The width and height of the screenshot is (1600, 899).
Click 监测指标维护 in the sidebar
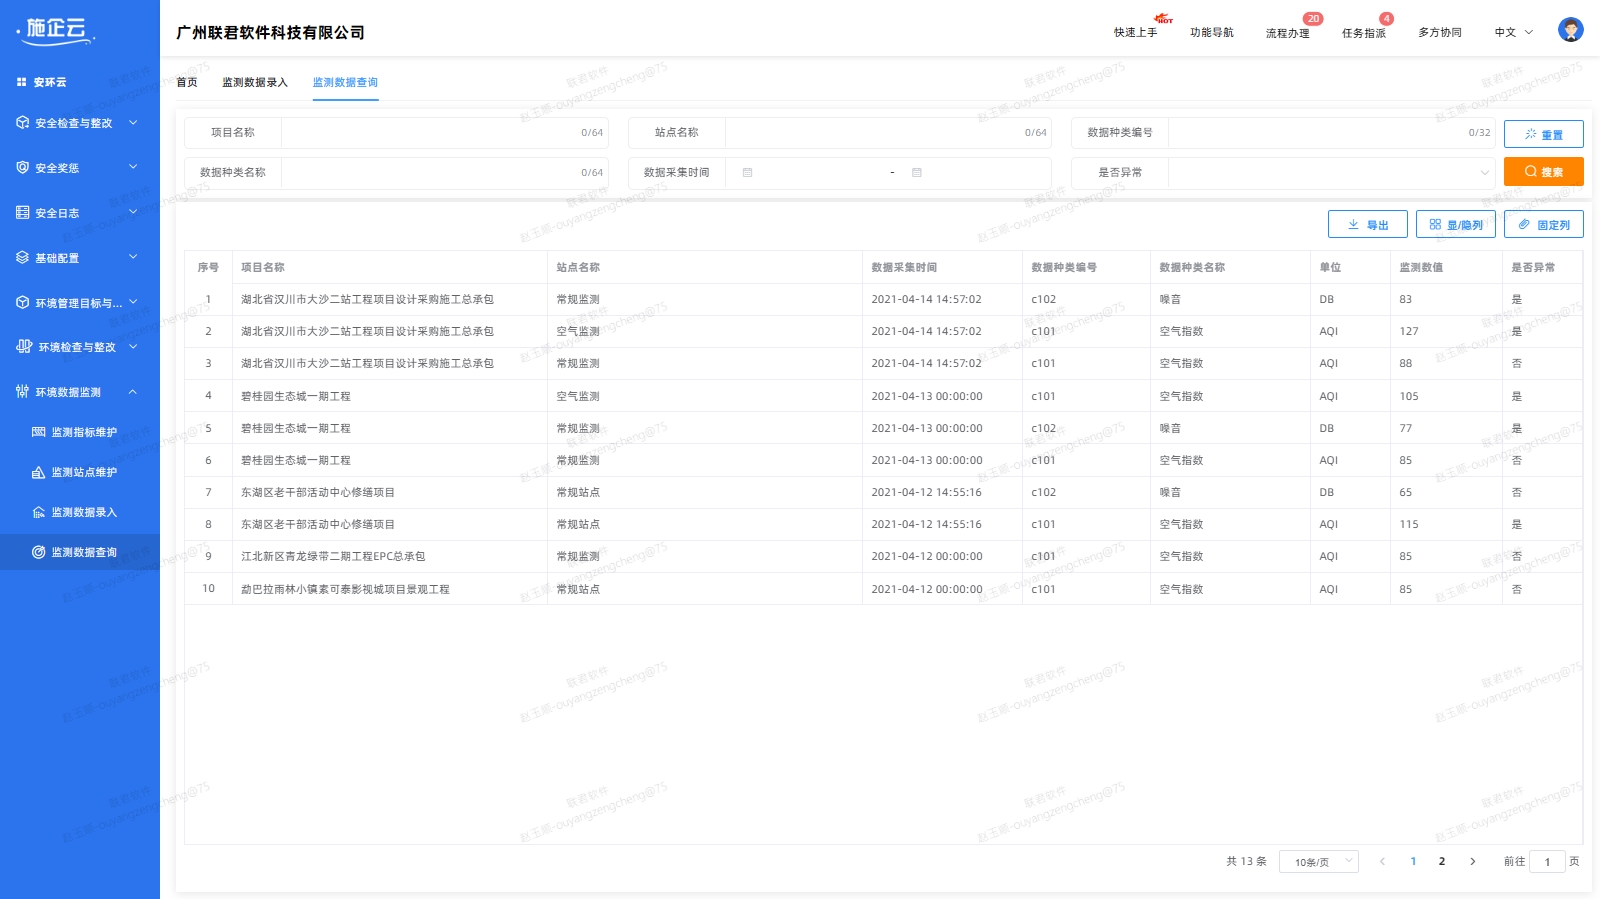coord(84,432)
